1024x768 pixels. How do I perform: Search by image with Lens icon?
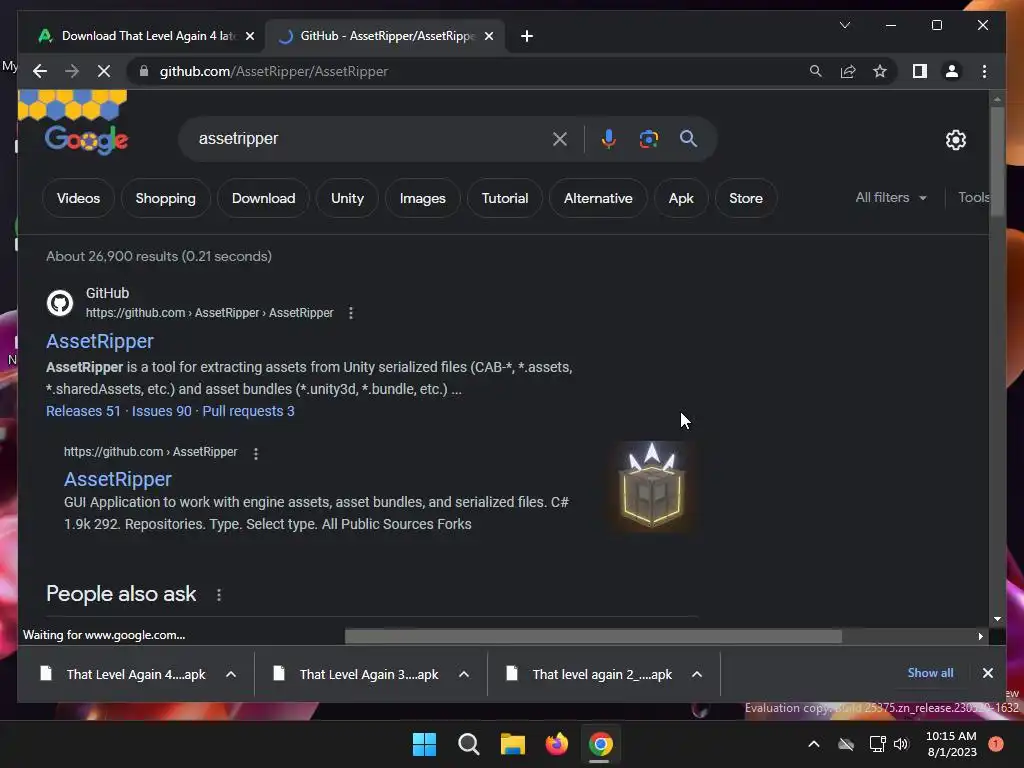tap(648, 138)
